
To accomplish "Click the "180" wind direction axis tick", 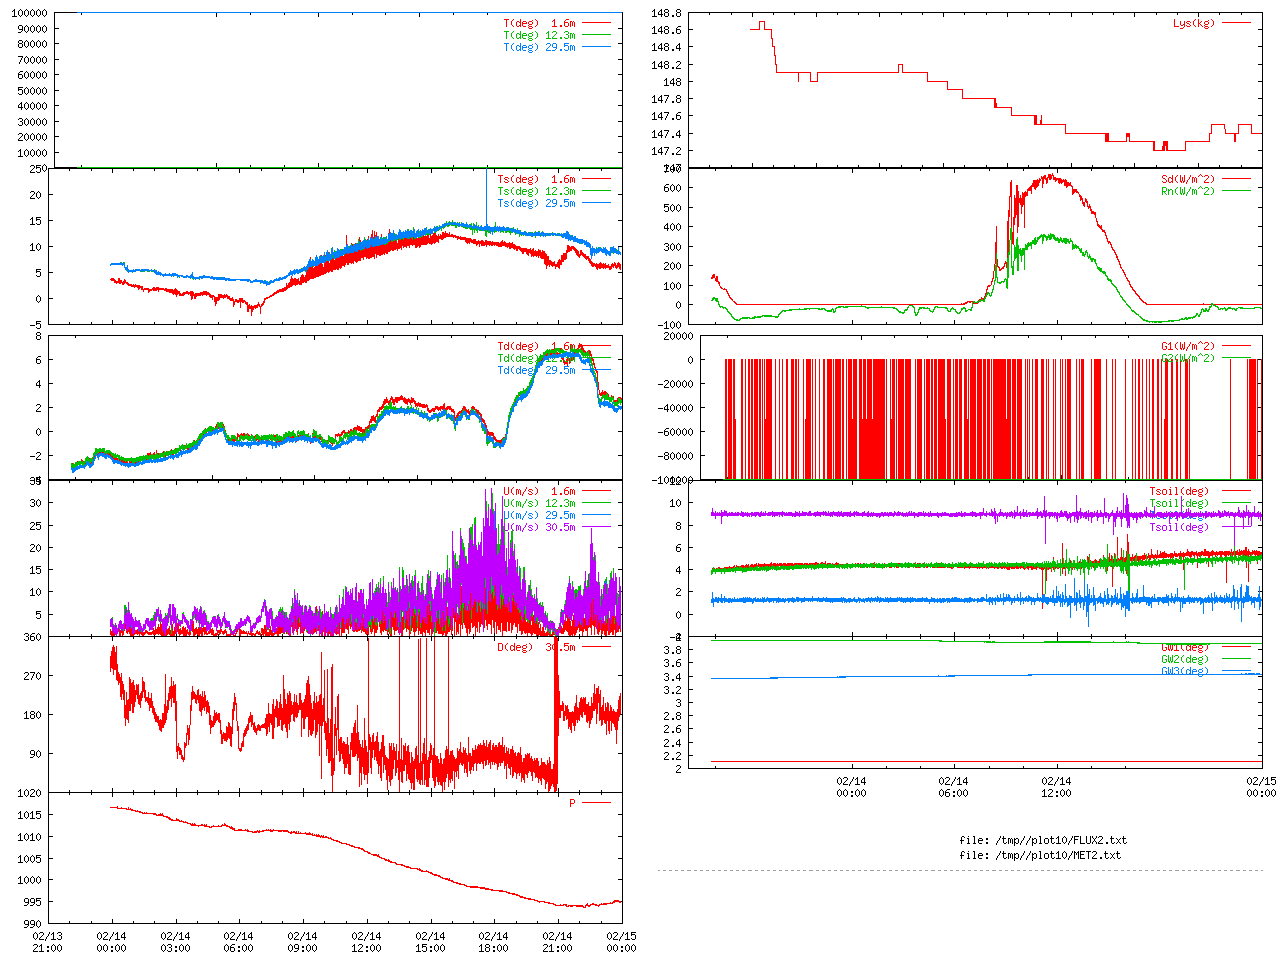I will (x=33, y=715).
